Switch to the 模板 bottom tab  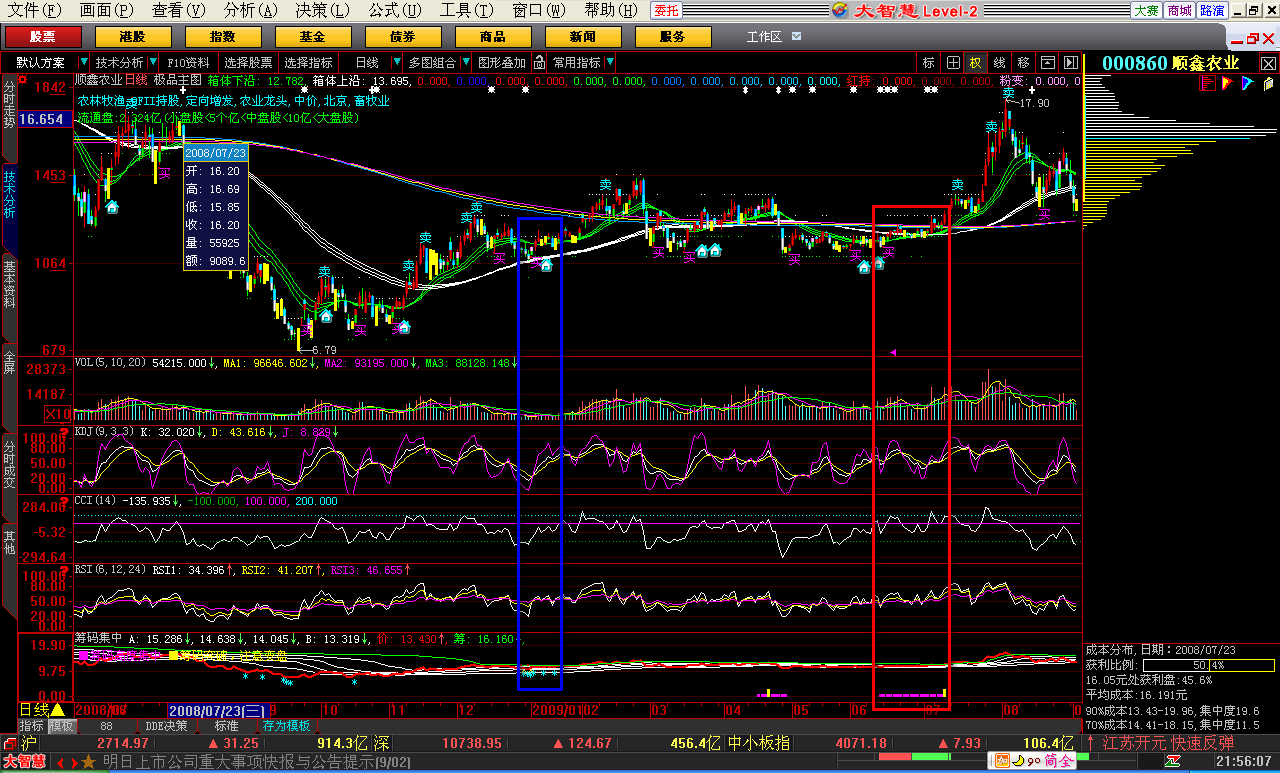[x=62, y=726]
